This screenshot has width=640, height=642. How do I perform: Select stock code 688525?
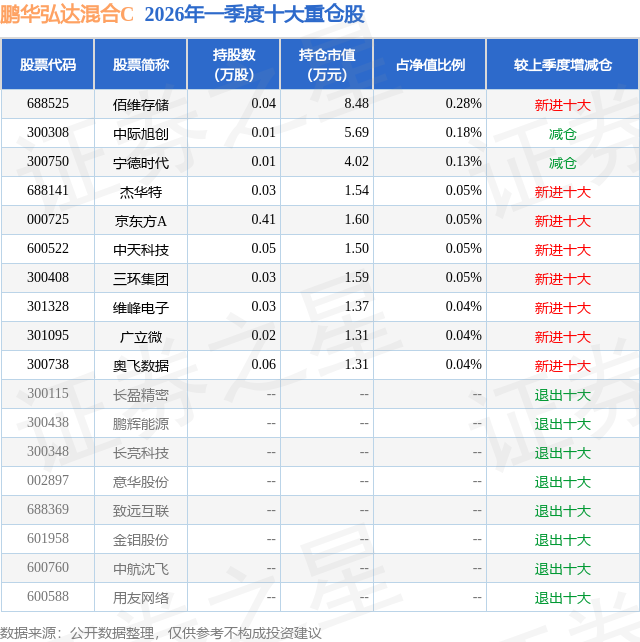tap(48, 104)
